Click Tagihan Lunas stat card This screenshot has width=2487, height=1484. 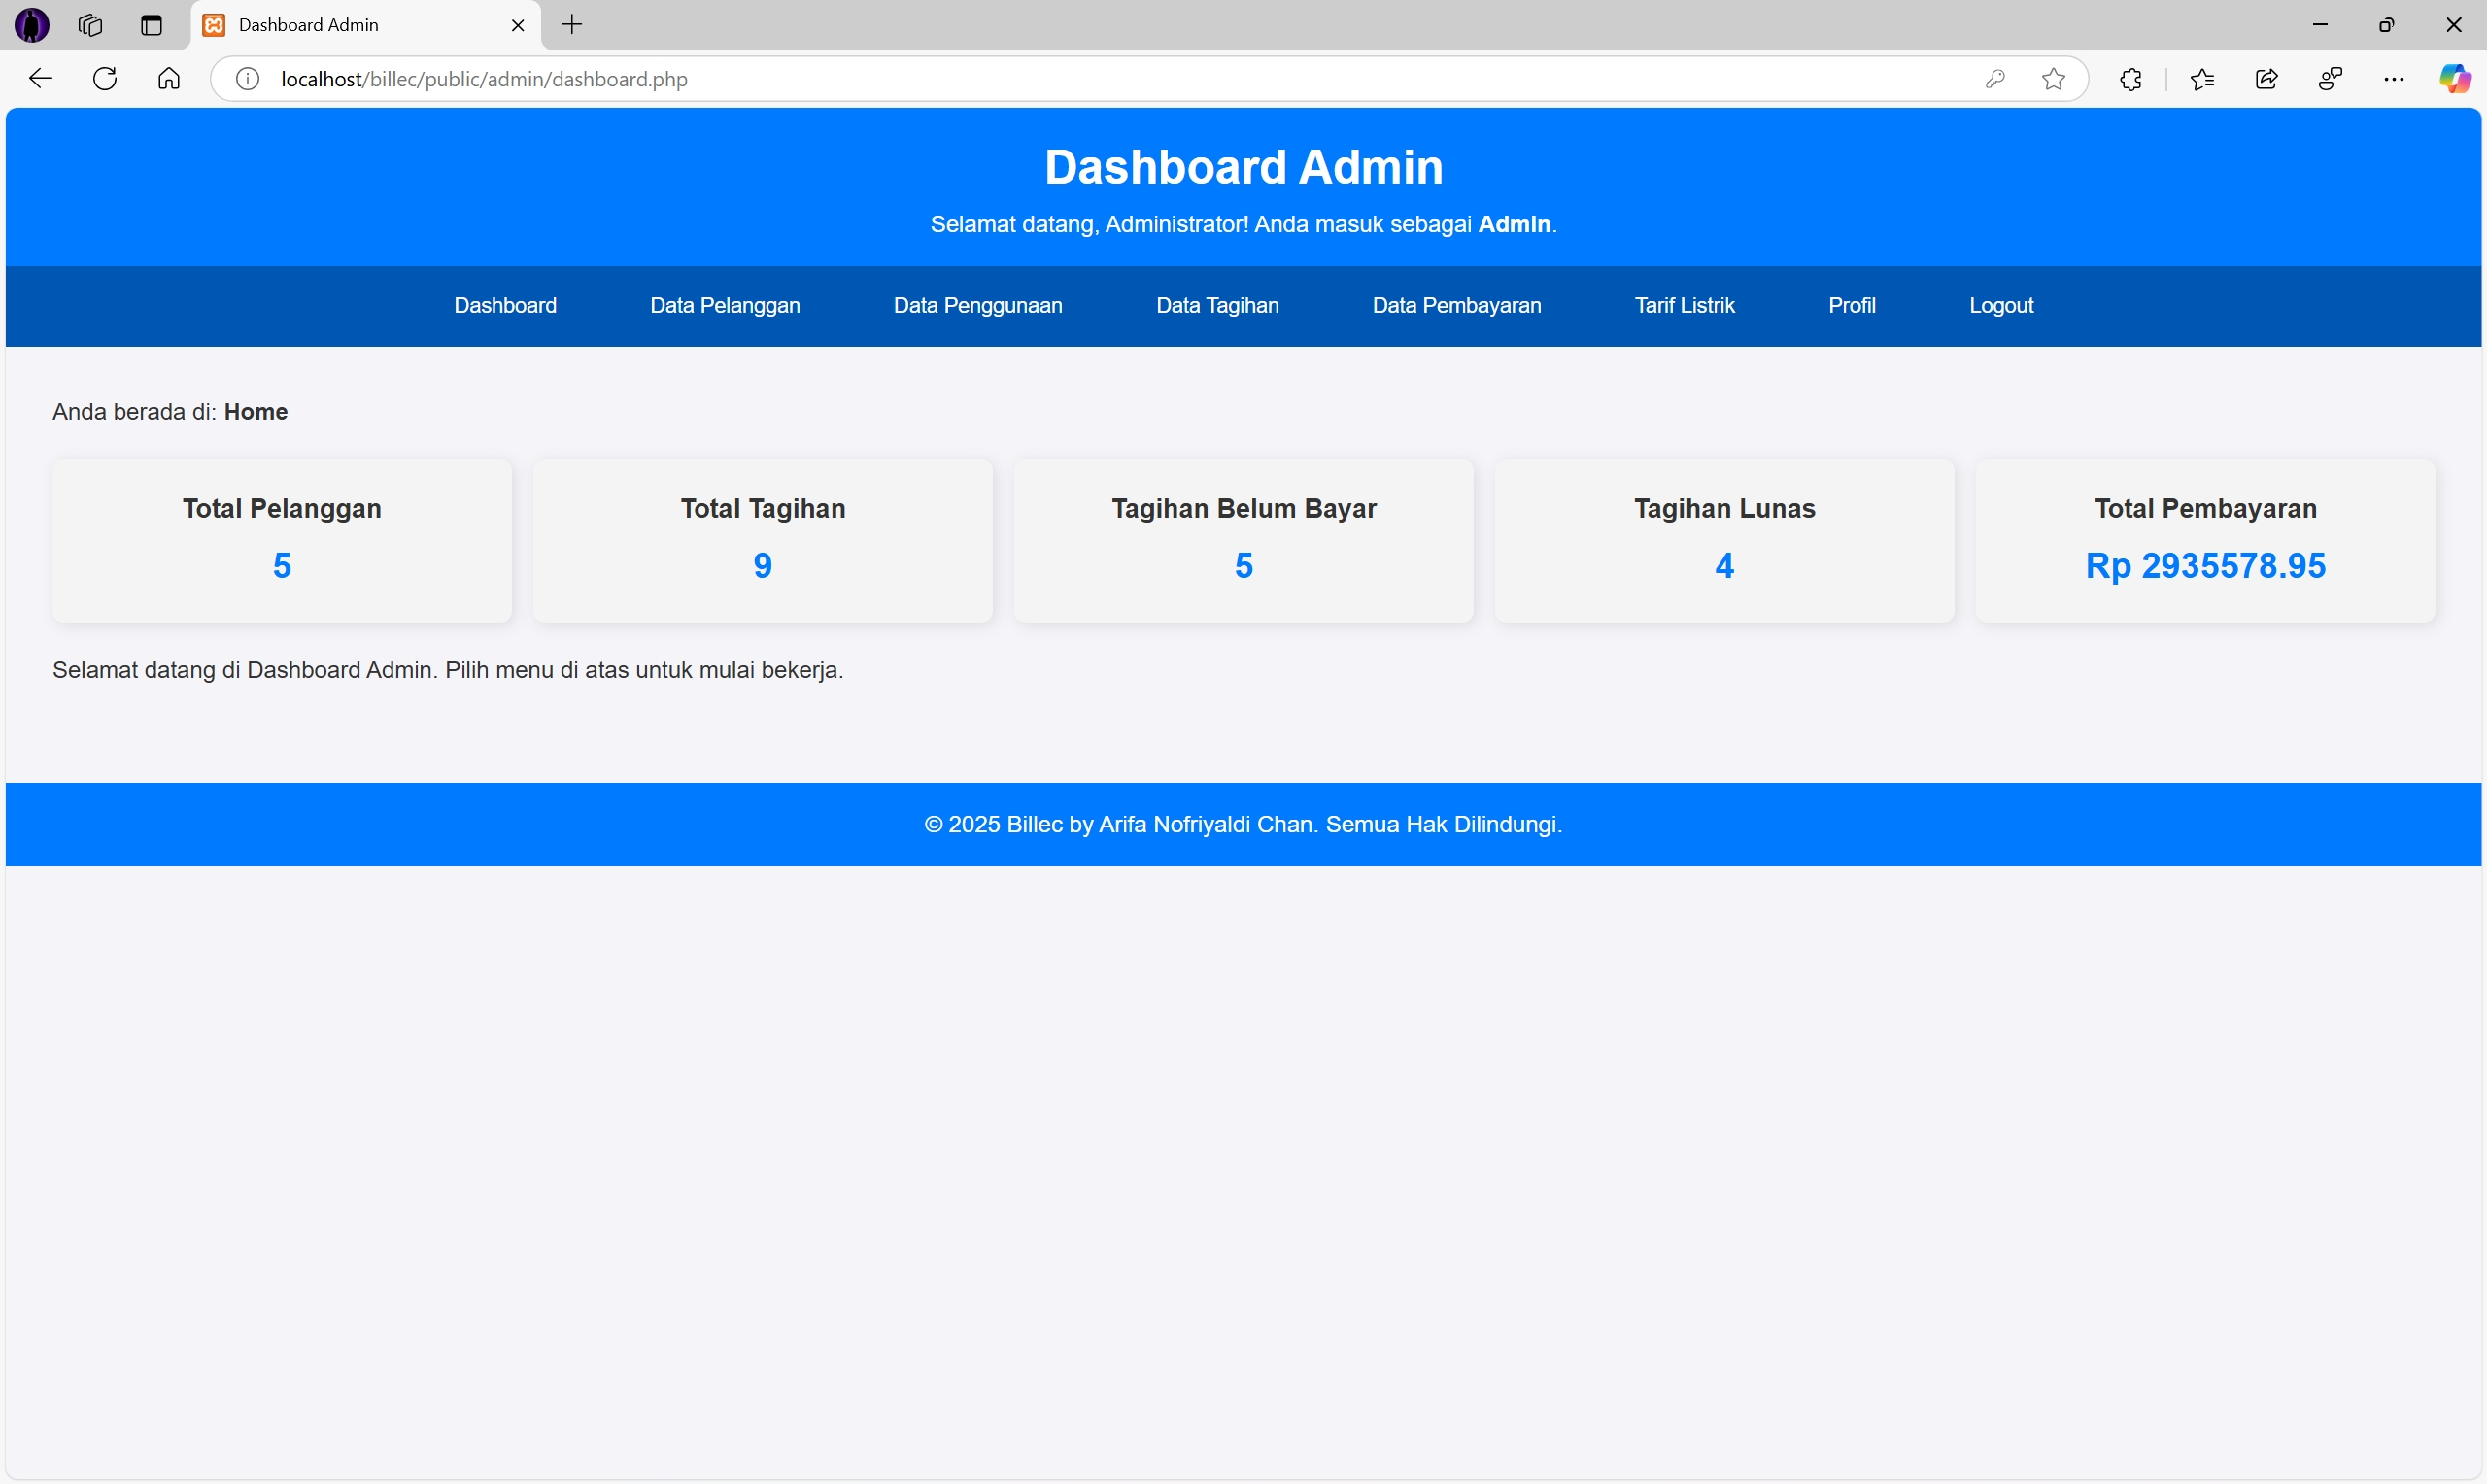click(1724, 537)
